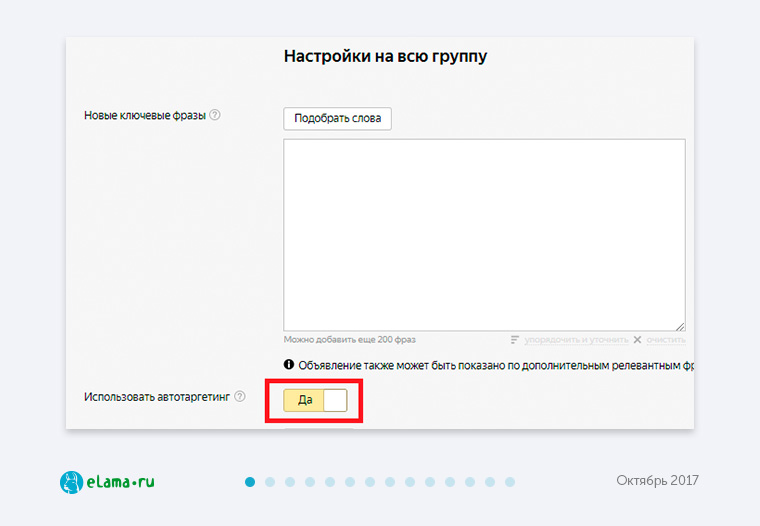Select the fifth slide pagination dot
Image resolution: width=760 pixels, height=526 pixels.
coord(330,482)
